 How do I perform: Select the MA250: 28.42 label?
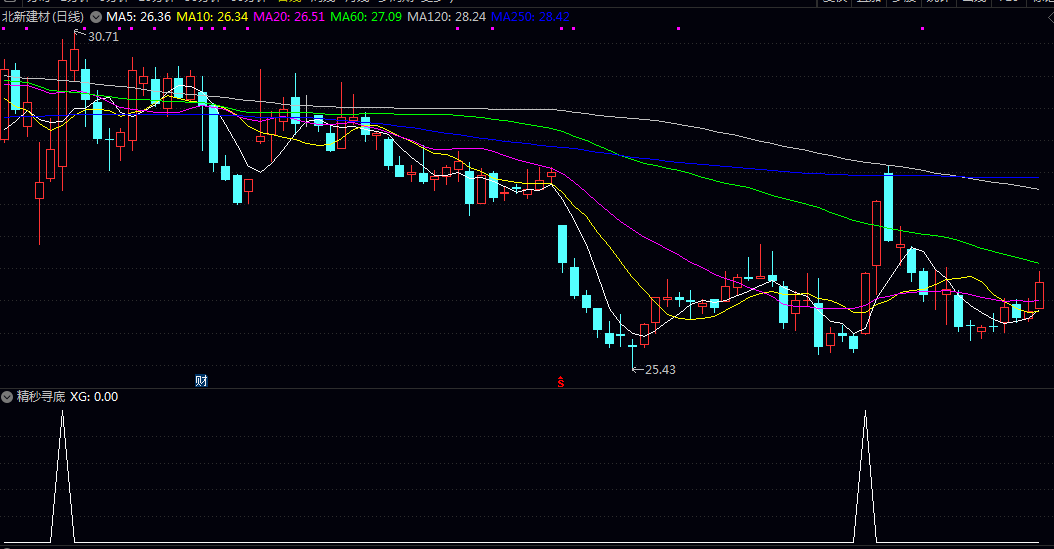(x=530, y=17)
